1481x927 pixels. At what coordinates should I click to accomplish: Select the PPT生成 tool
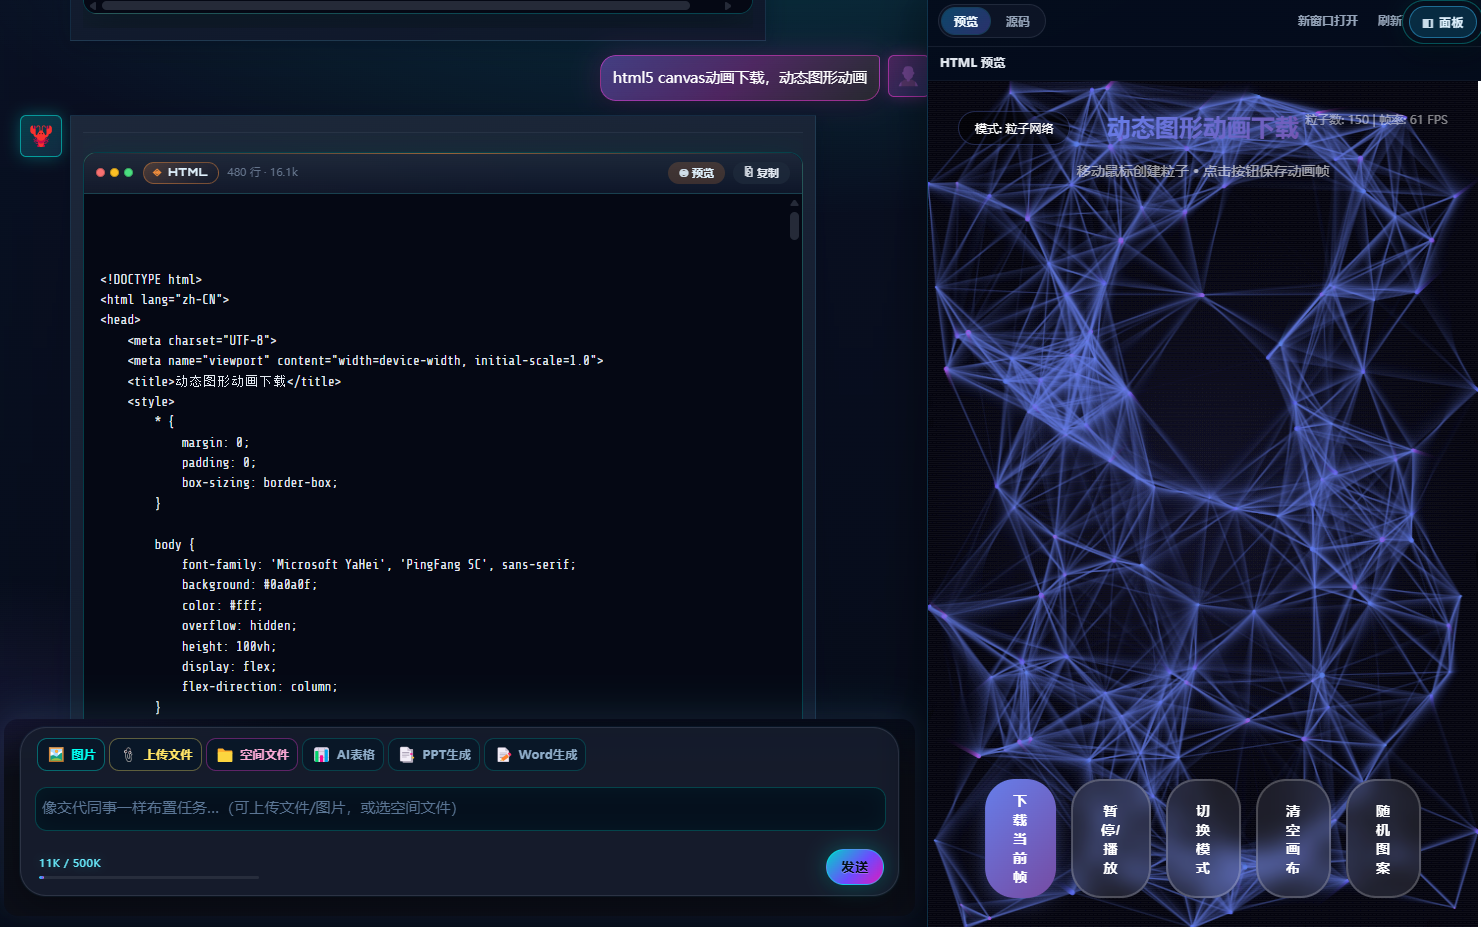(x=434, y=755)
